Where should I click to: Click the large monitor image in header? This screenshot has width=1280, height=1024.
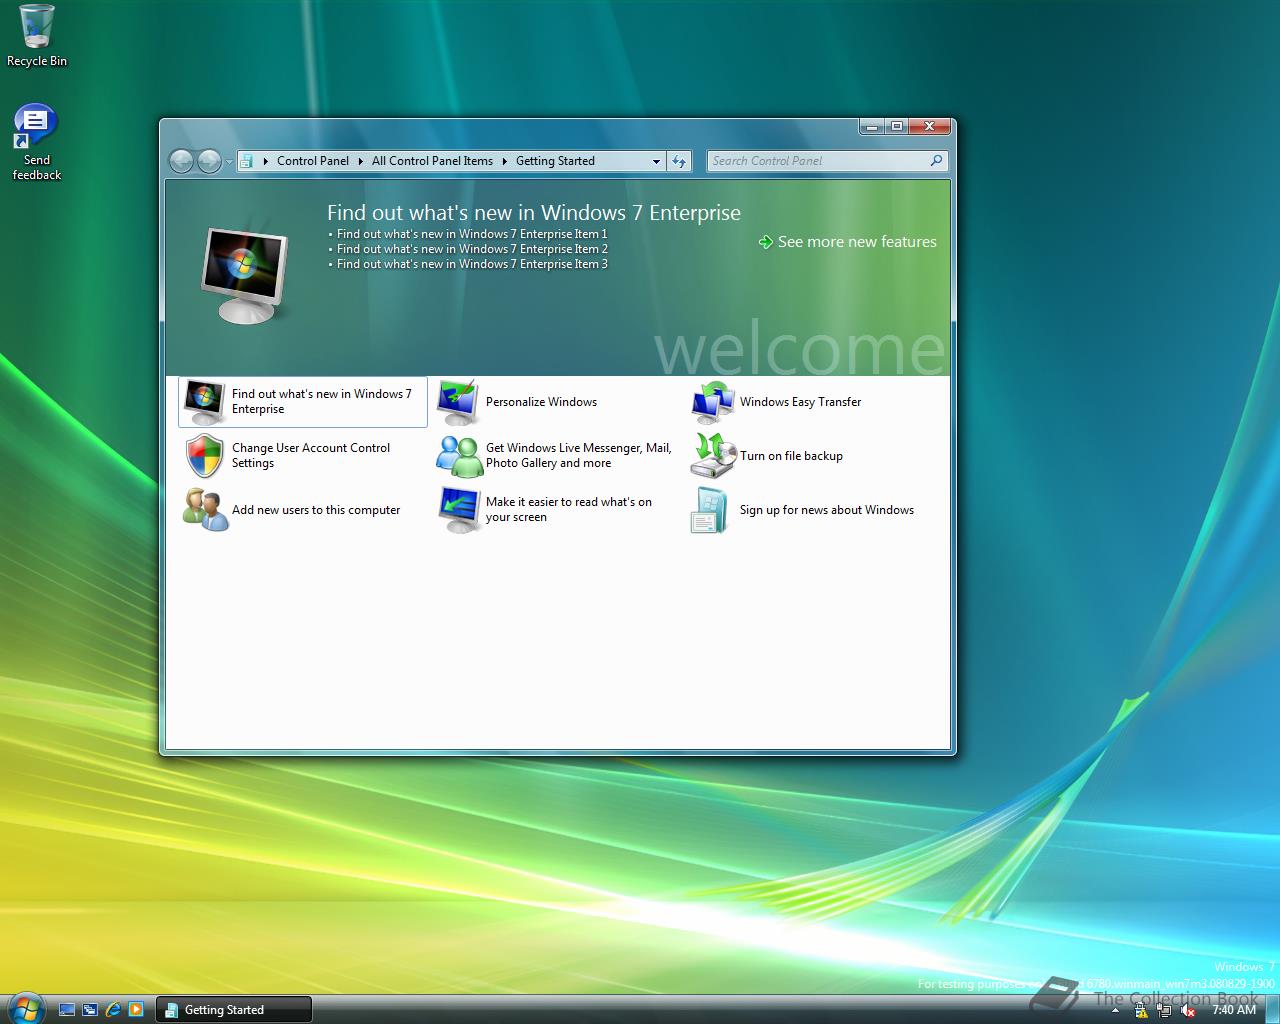click(x=245, y=274)
